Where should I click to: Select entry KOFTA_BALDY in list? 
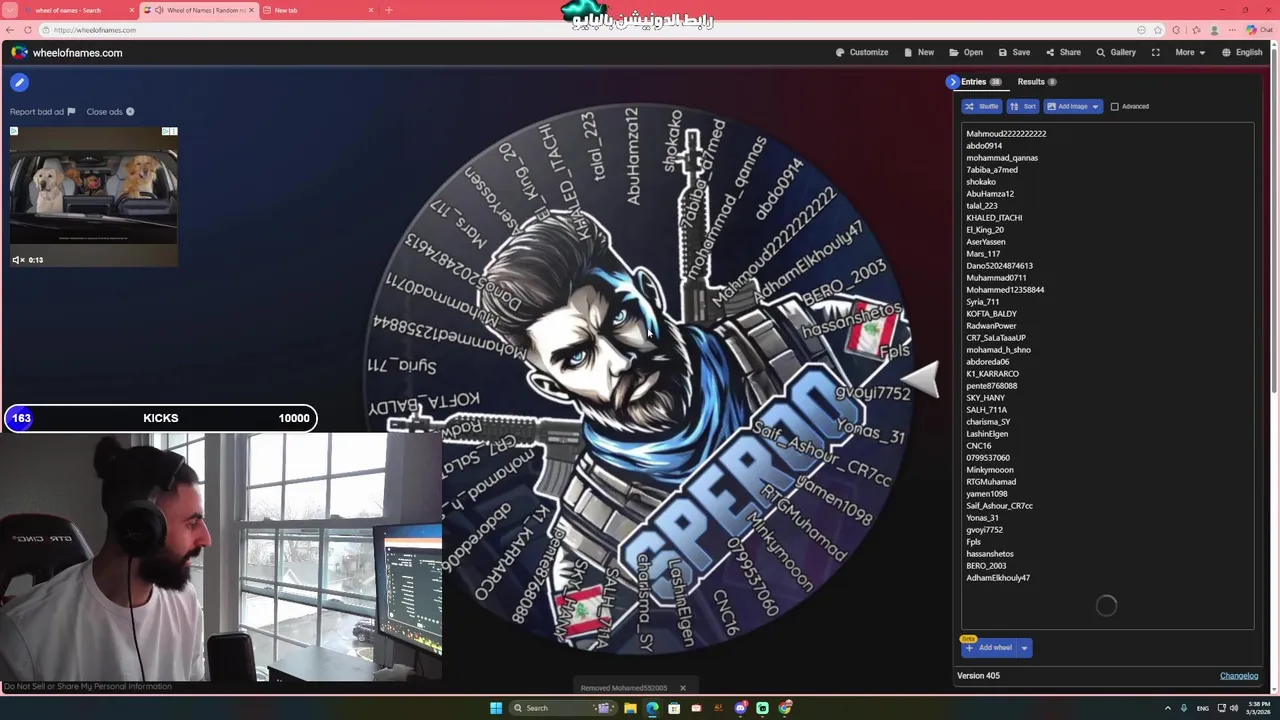[991, 314]
